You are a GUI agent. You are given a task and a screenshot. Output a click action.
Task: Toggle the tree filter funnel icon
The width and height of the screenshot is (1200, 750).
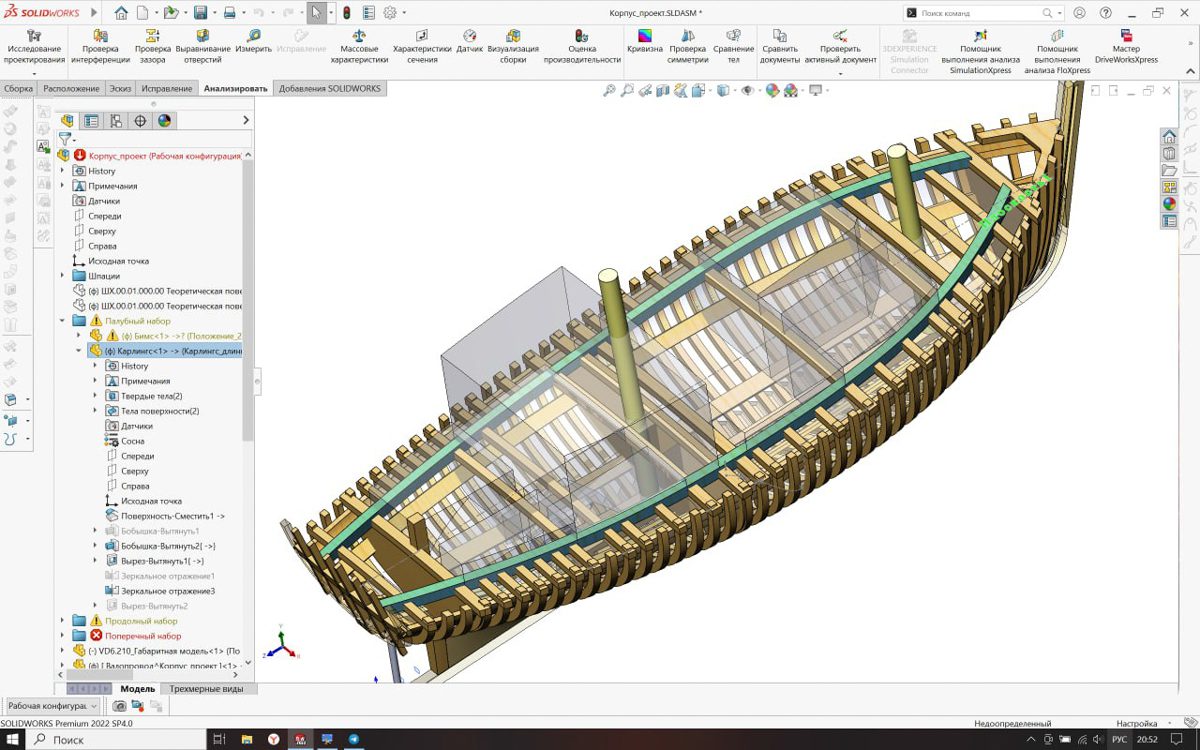(x=65, y=139)
